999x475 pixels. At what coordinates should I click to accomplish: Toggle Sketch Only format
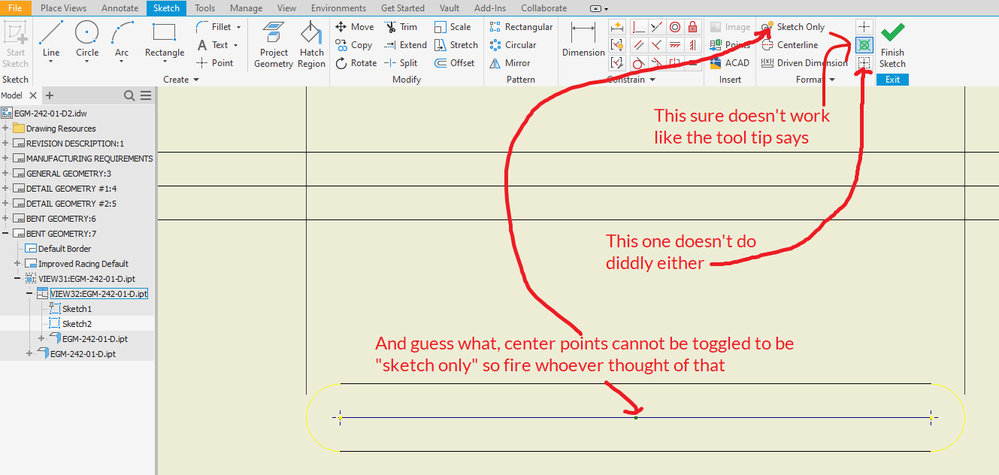pyautogui.click(x=793, y=27)
